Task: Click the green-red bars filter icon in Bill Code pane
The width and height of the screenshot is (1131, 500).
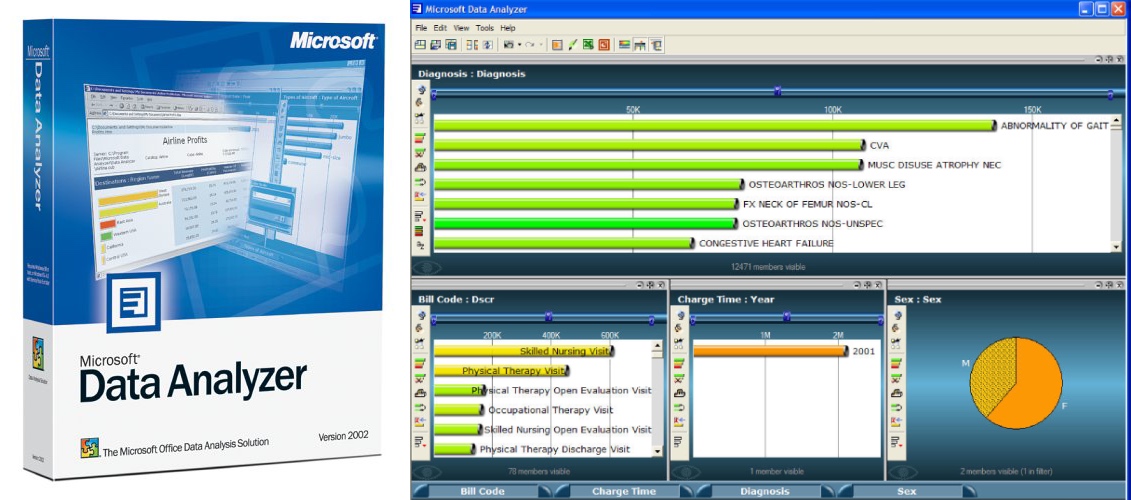Action: 420,363
